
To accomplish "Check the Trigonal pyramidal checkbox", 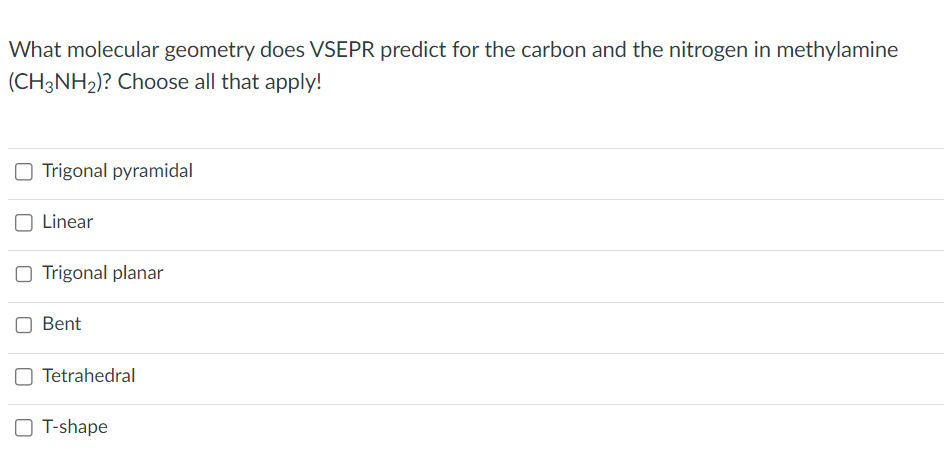I will (x=23, y=172).
